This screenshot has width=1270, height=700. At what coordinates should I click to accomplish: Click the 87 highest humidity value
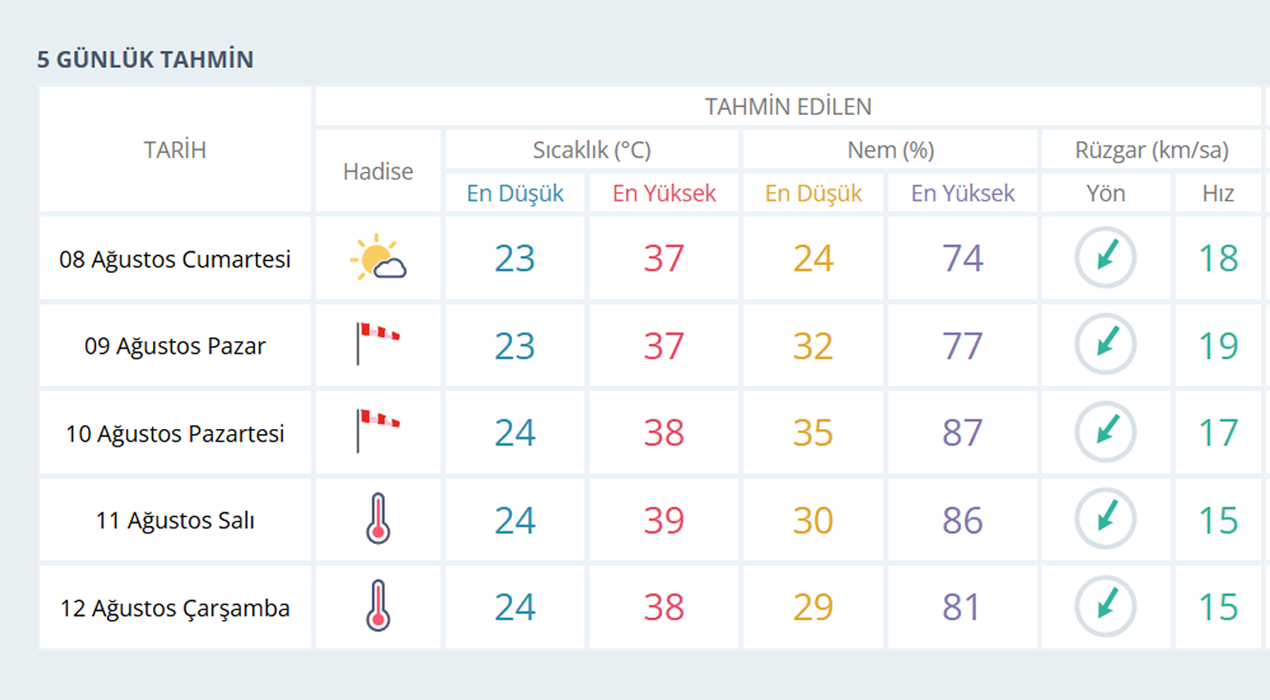pos(962,433)
